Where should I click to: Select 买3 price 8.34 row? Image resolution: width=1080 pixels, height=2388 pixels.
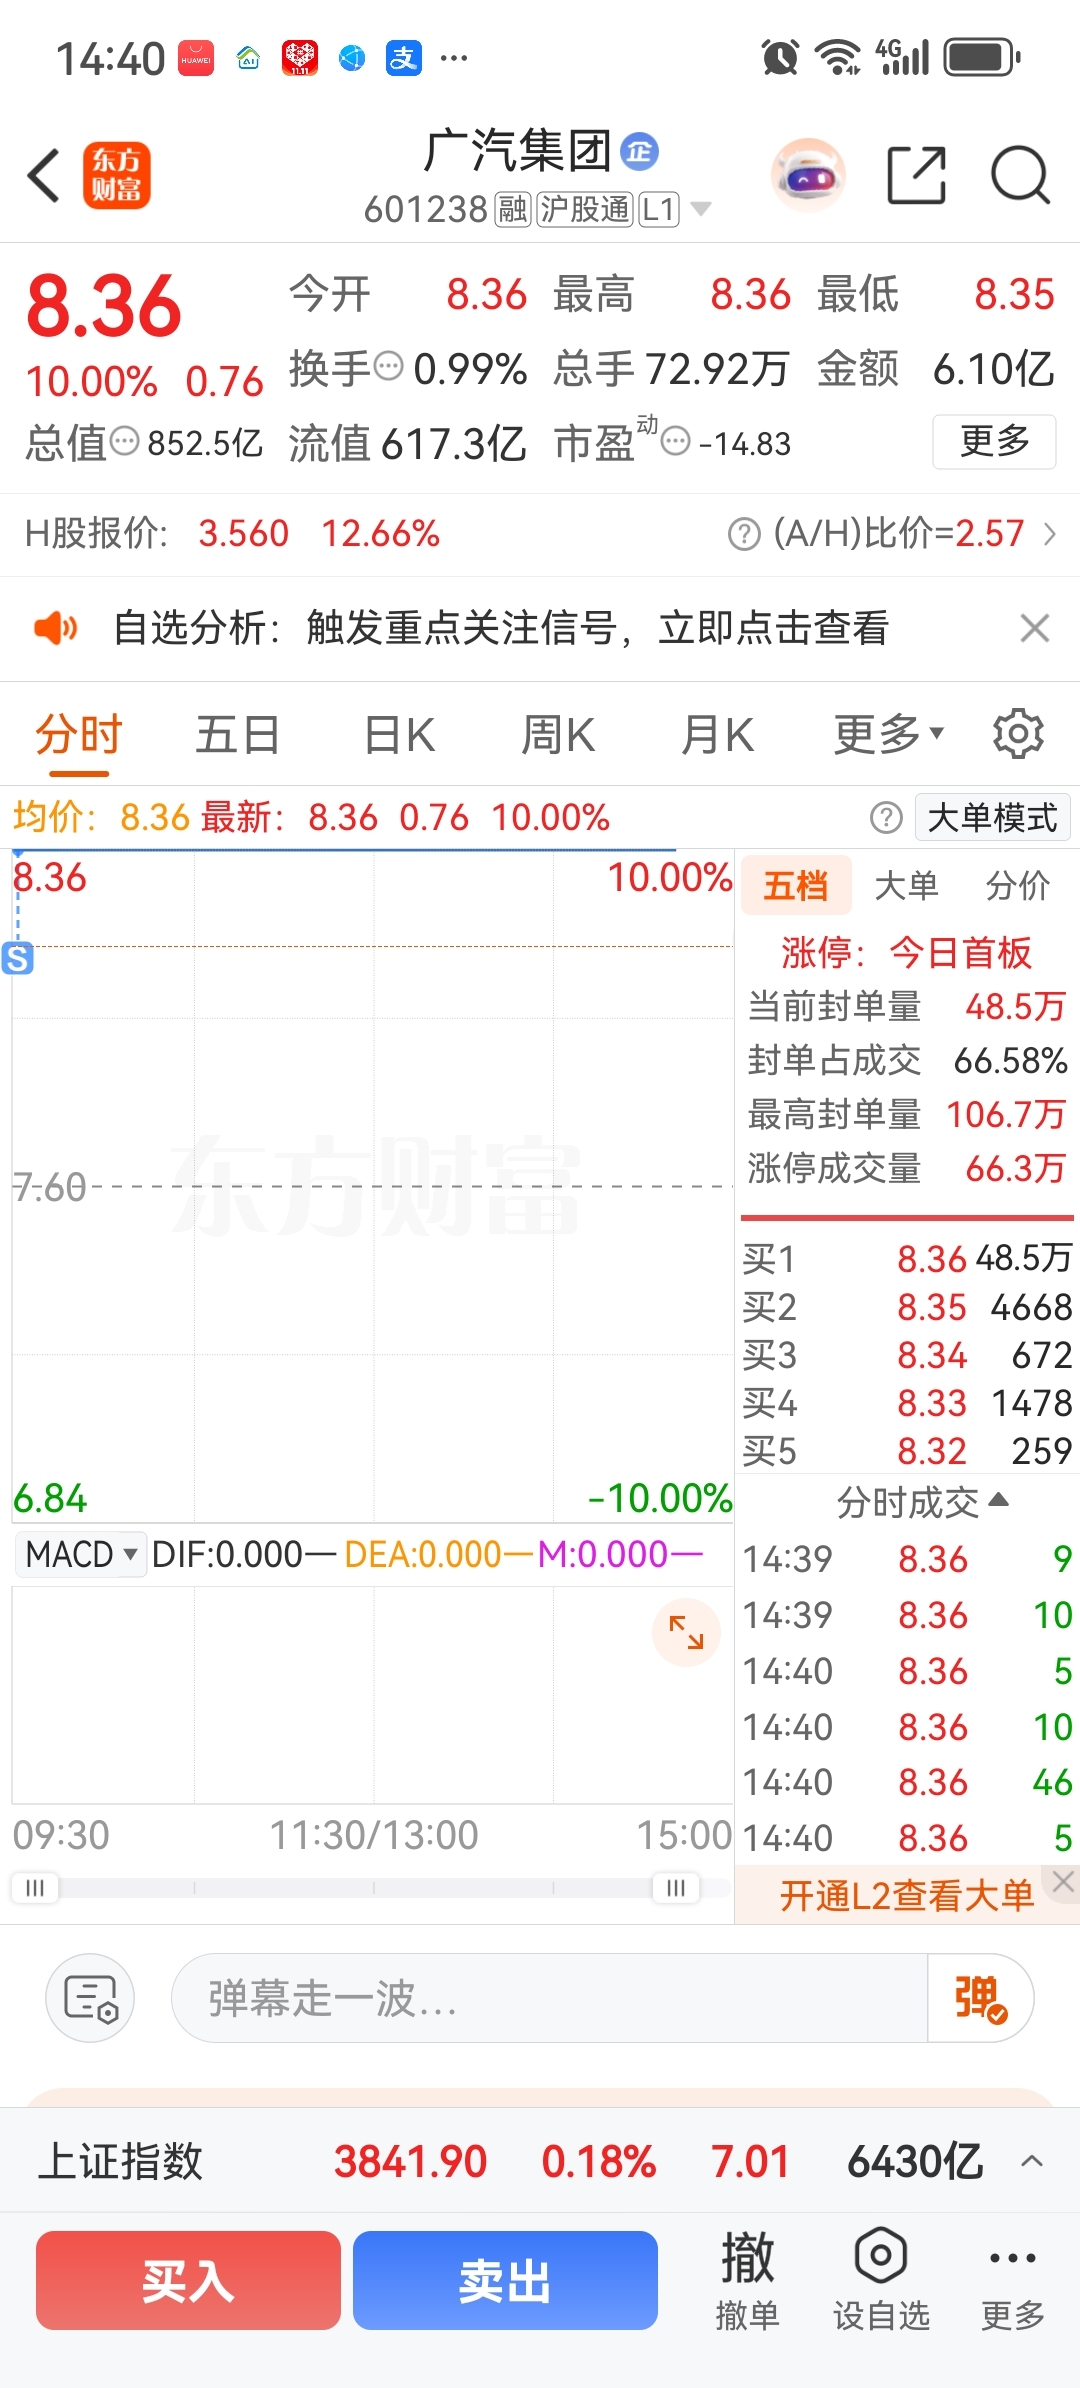point(907,1355)
